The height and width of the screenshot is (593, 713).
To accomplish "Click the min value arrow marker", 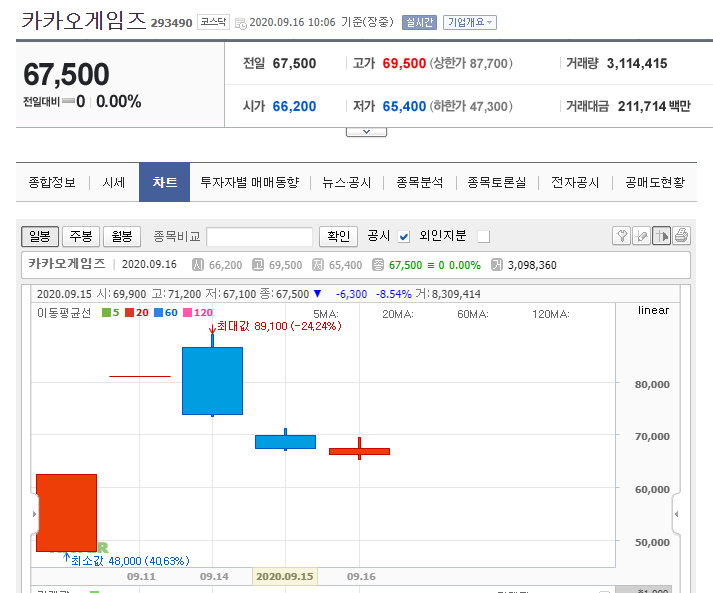I will pos(66,557).
